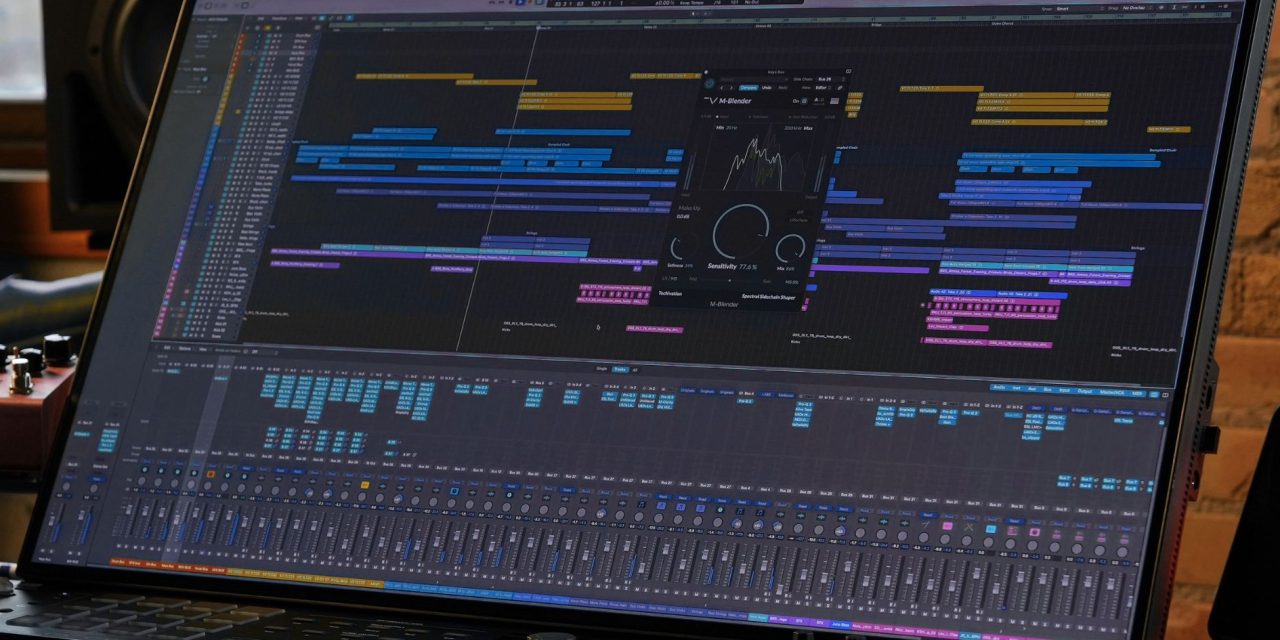Switch A/B comparison in M-Blender

pyautogui.click(x=819, y=100)
